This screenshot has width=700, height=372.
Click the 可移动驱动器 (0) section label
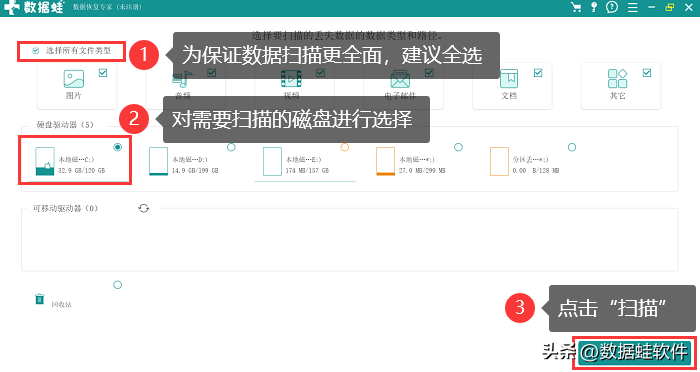(65, 209)
